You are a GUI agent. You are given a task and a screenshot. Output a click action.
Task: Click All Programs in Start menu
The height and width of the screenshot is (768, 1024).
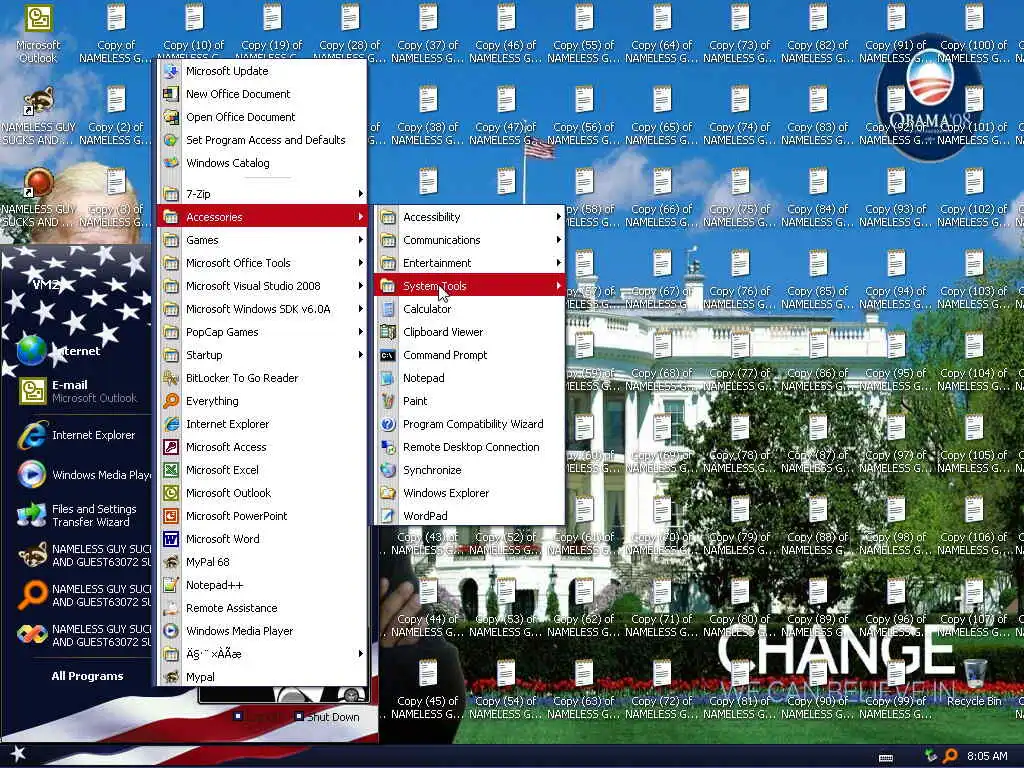(88, 676)
